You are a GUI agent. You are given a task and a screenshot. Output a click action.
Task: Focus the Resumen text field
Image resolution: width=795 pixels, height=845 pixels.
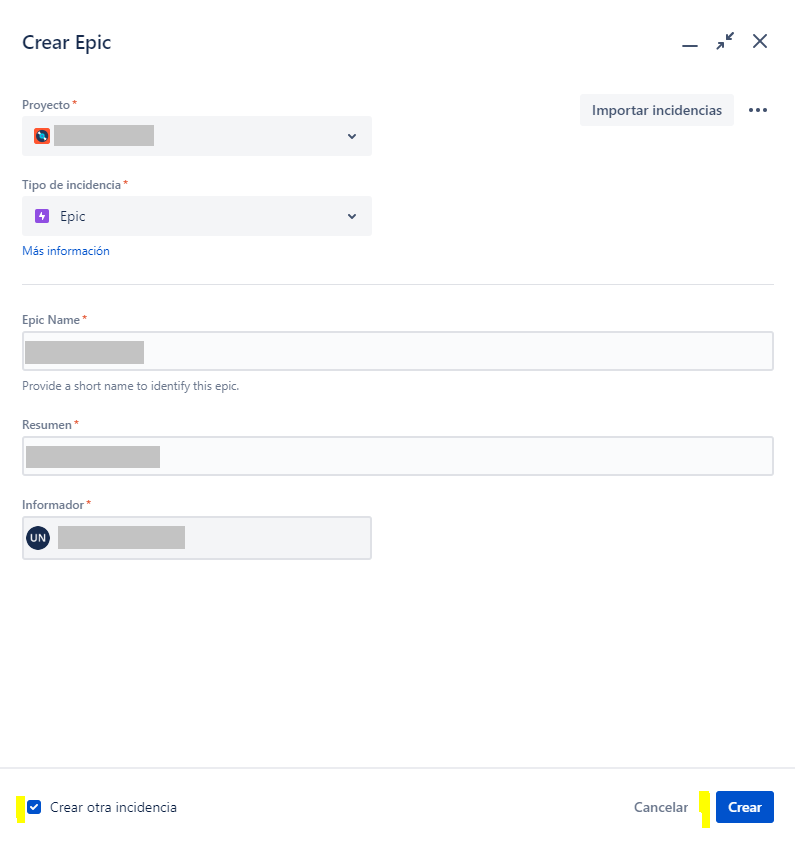(398, 456)
